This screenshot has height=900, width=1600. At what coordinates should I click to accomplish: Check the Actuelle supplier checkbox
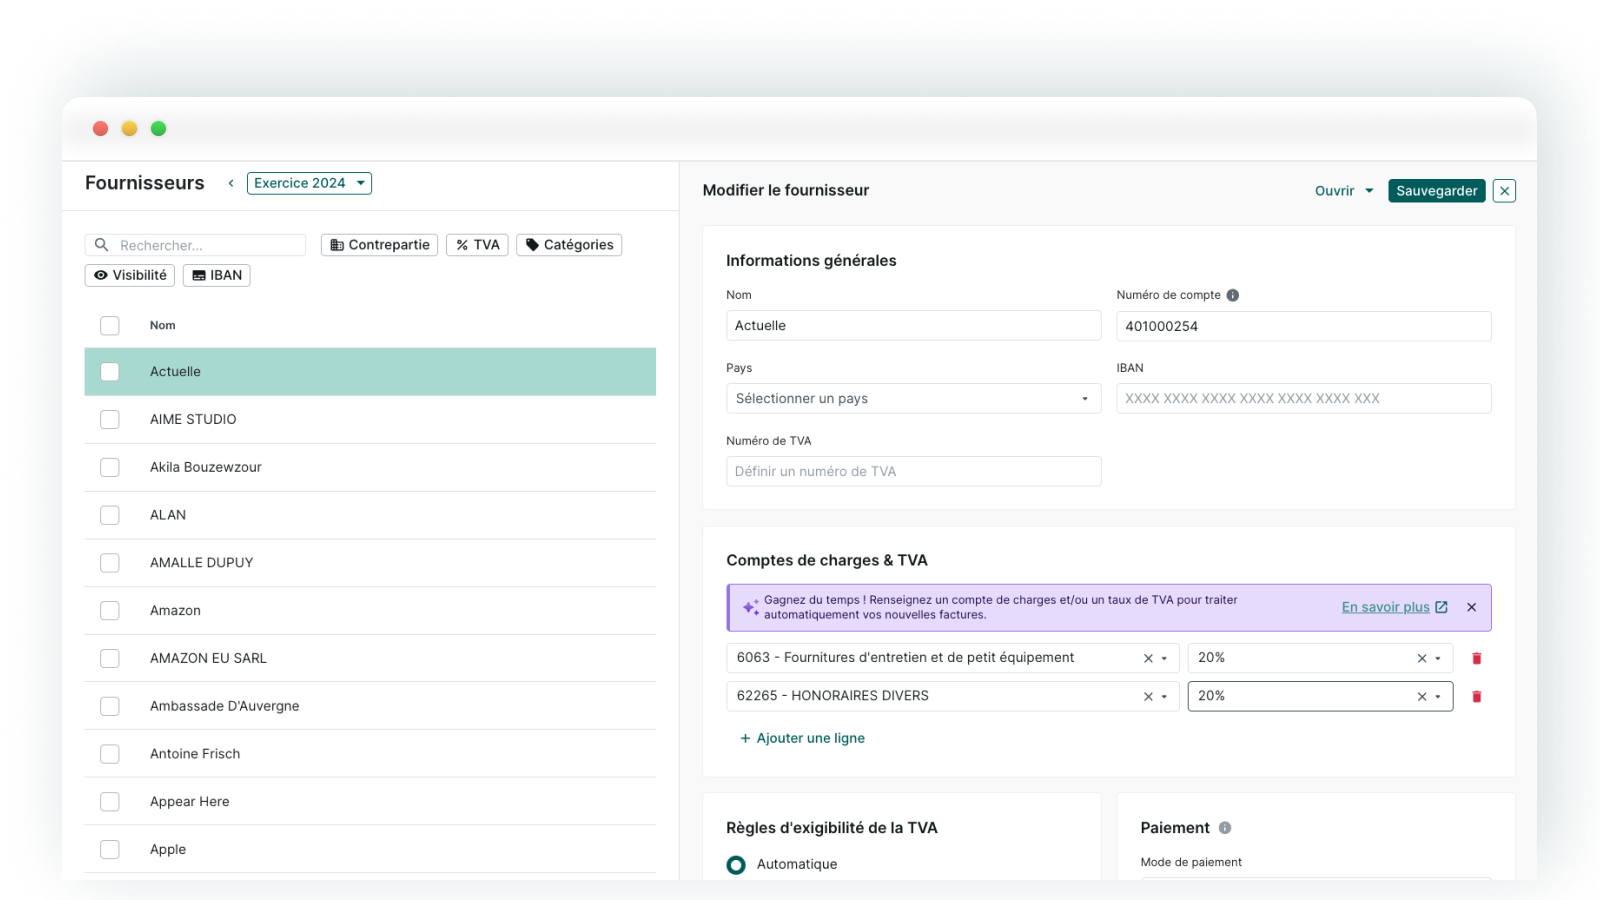110,372
